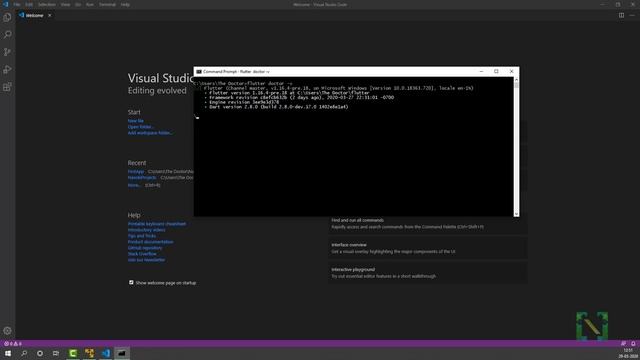The image size is (640, 360).
Task: Click the Command Prompt title bar icon
Action: 199,71
